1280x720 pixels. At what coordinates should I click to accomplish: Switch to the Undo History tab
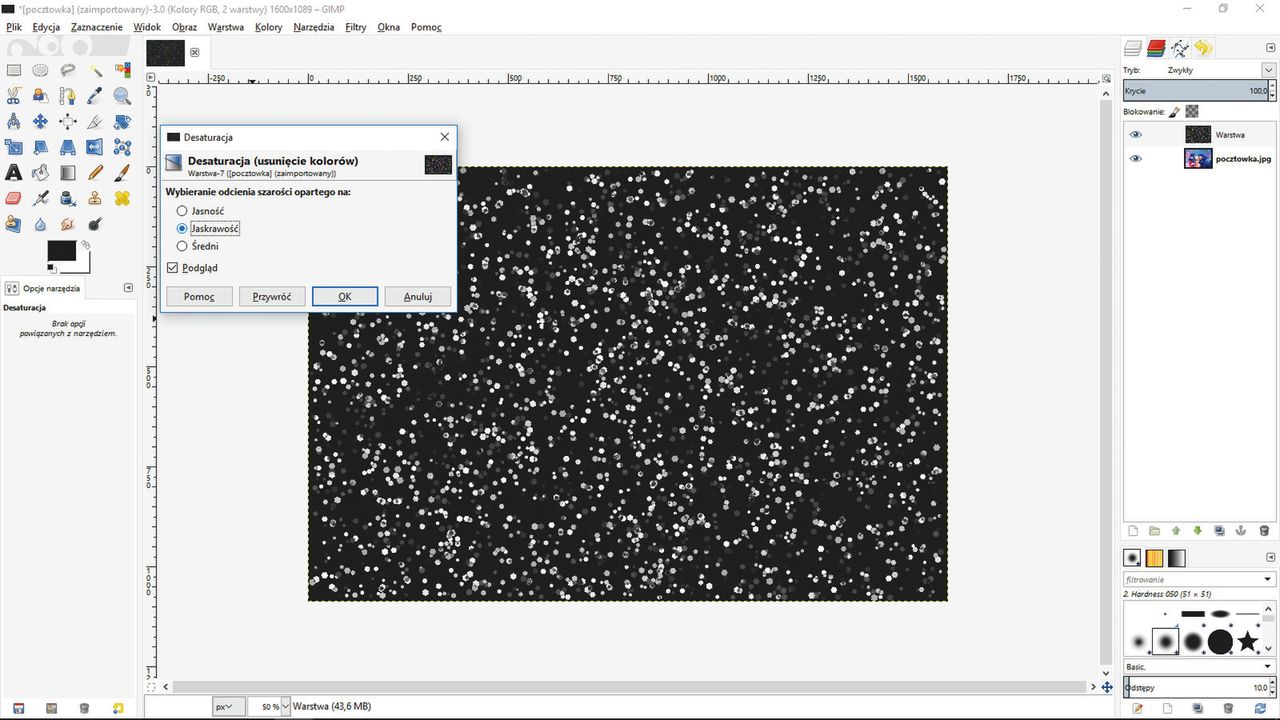point(1202,48)
